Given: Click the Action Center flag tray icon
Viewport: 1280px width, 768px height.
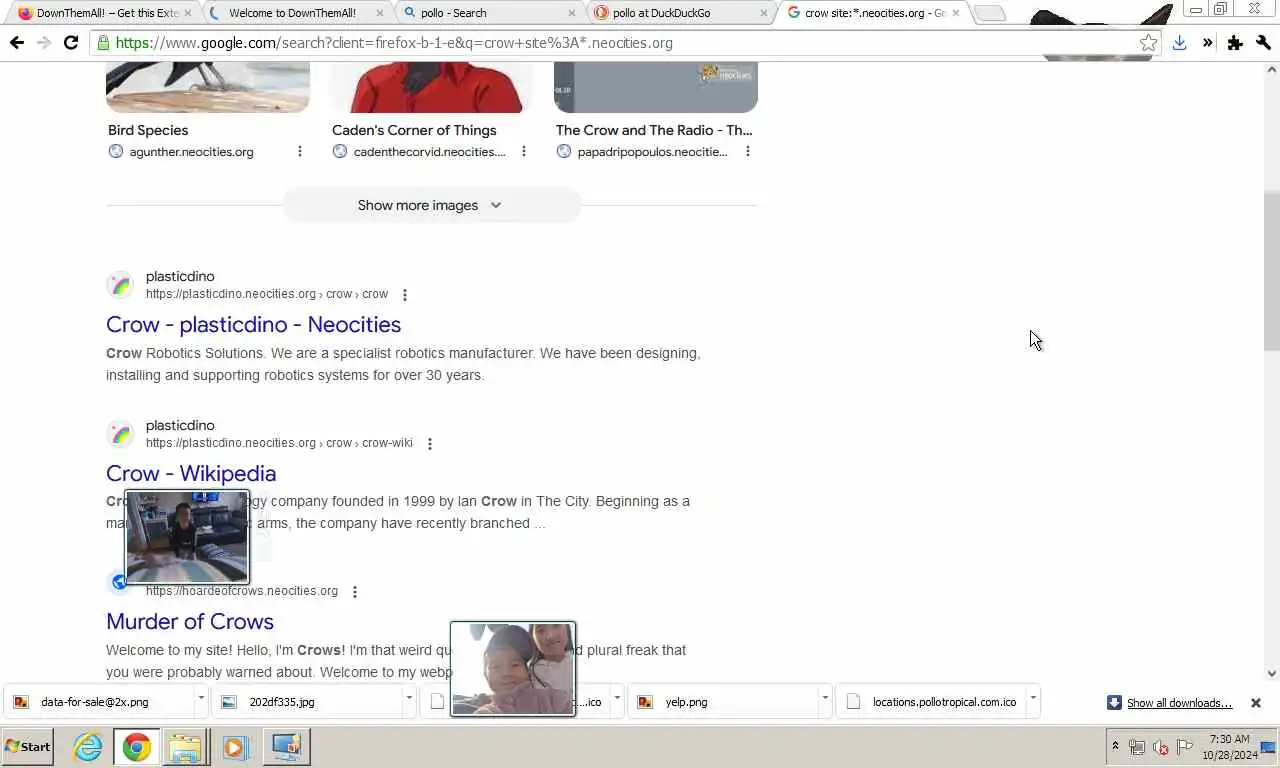Looking at the screenshot, I should [x=1185, y=747].
